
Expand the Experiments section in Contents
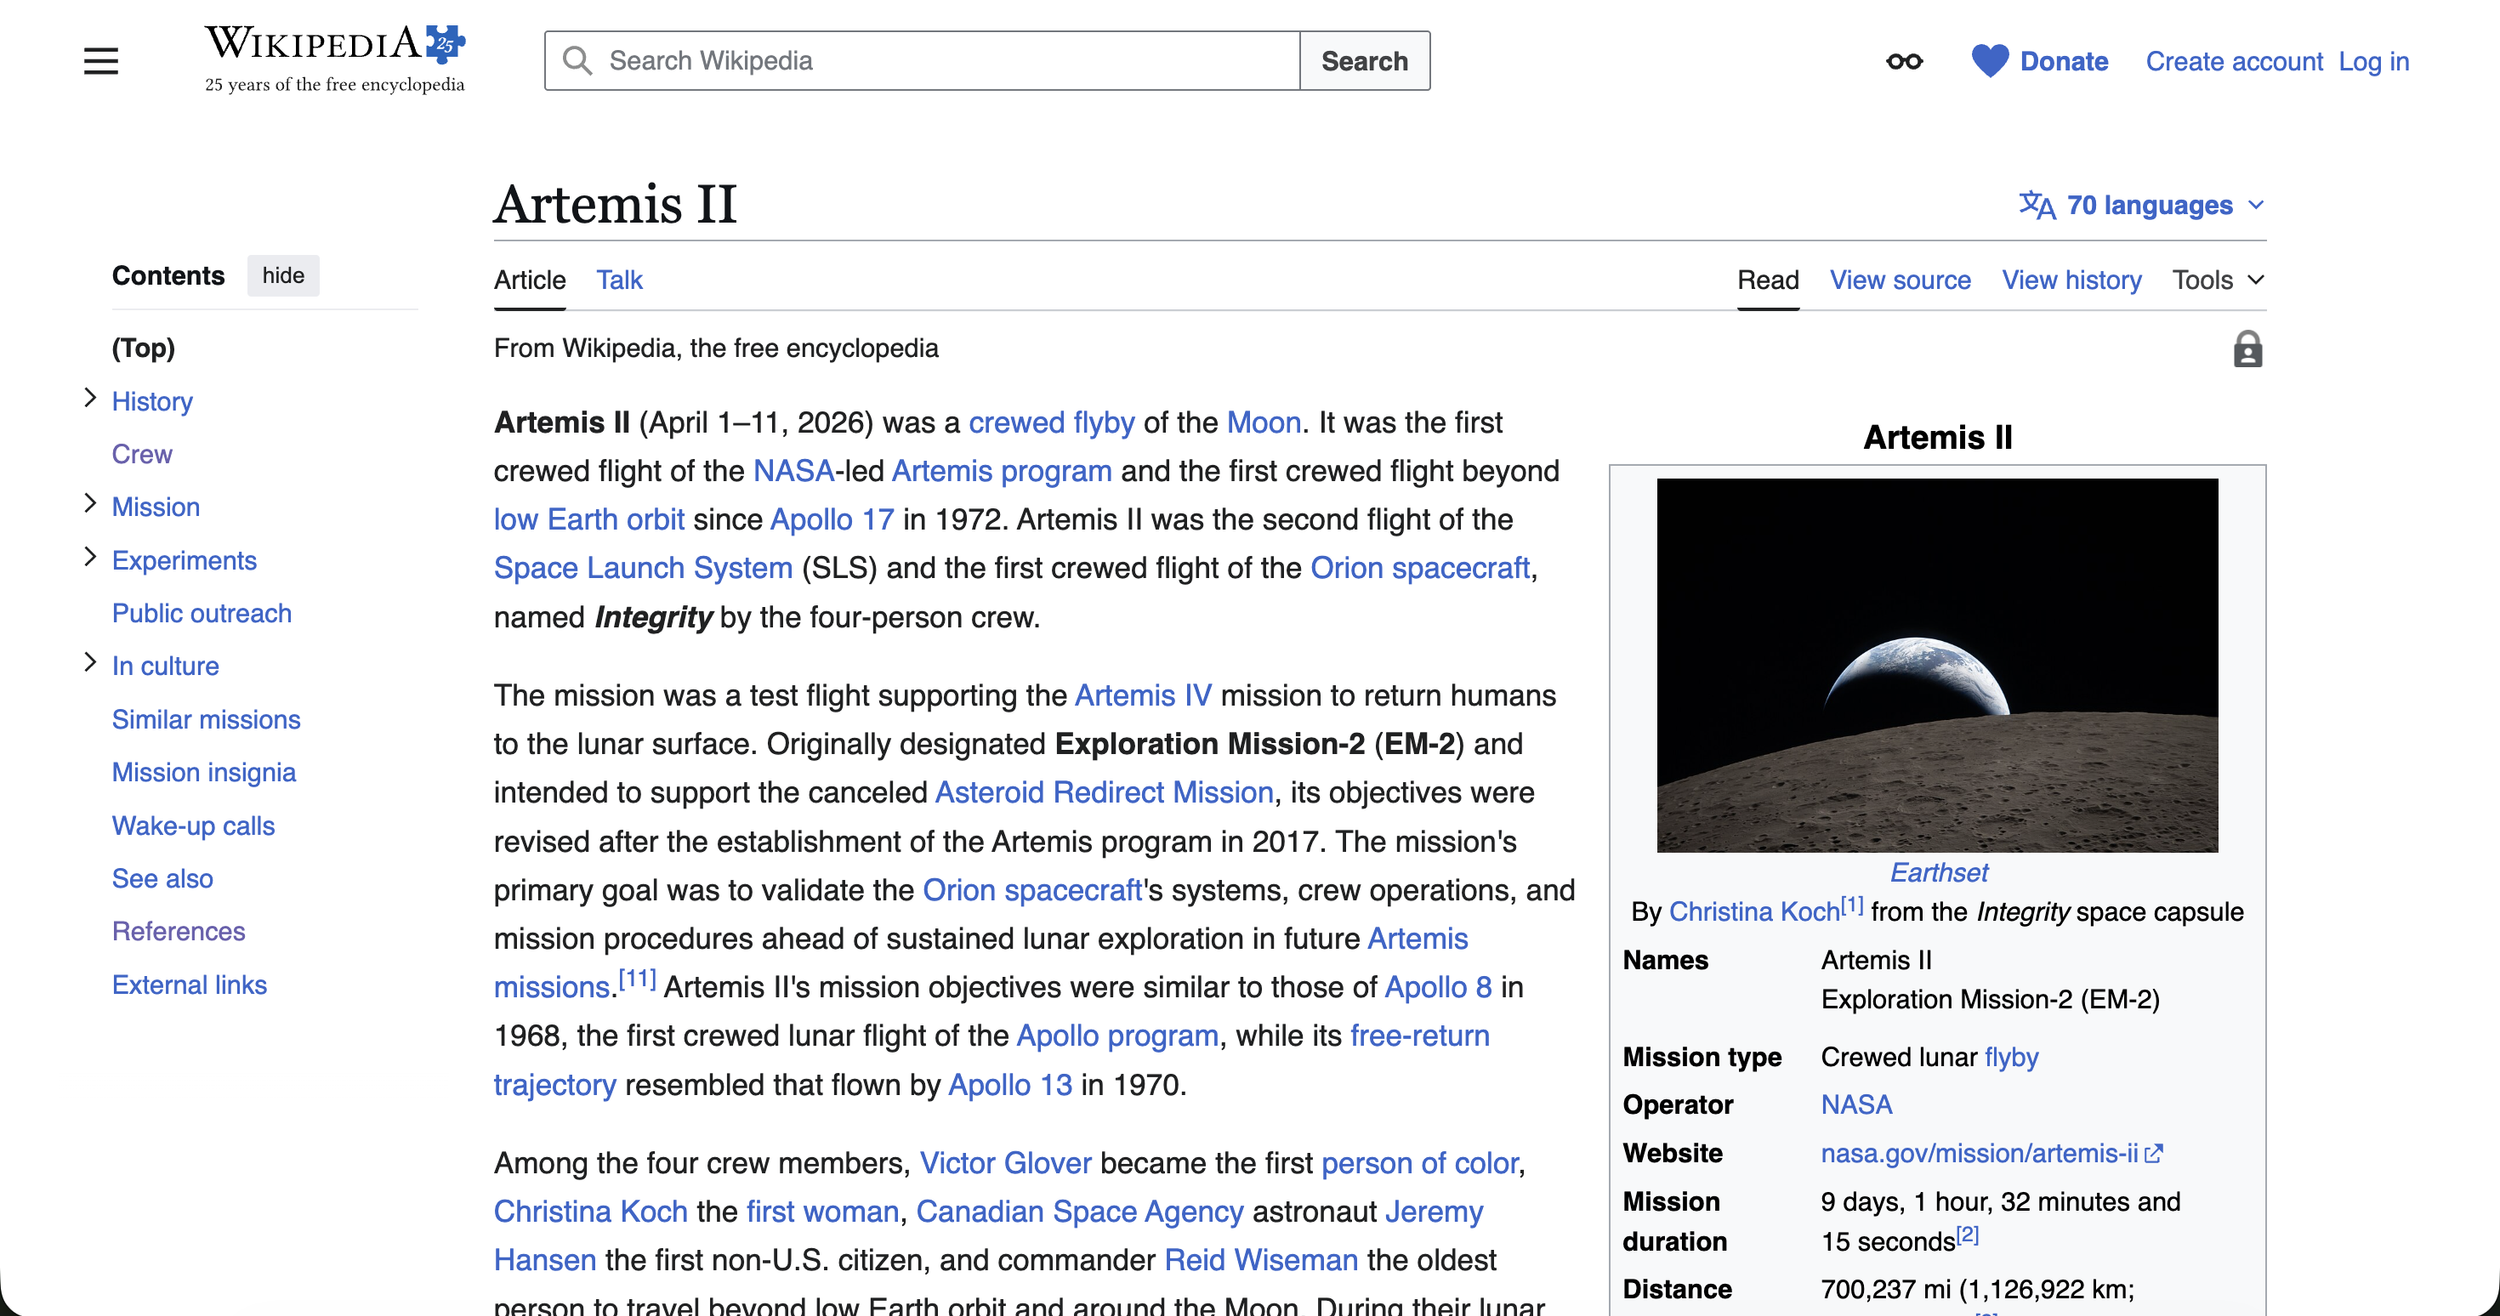[x=90, y=557]
